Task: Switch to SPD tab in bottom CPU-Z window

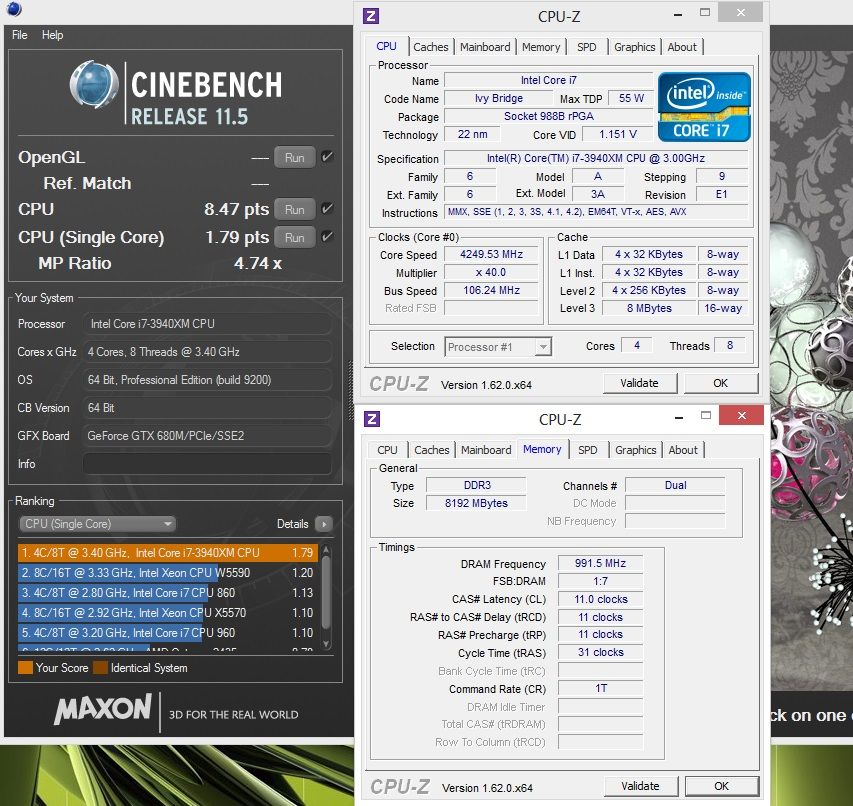Action: point(588,450)
